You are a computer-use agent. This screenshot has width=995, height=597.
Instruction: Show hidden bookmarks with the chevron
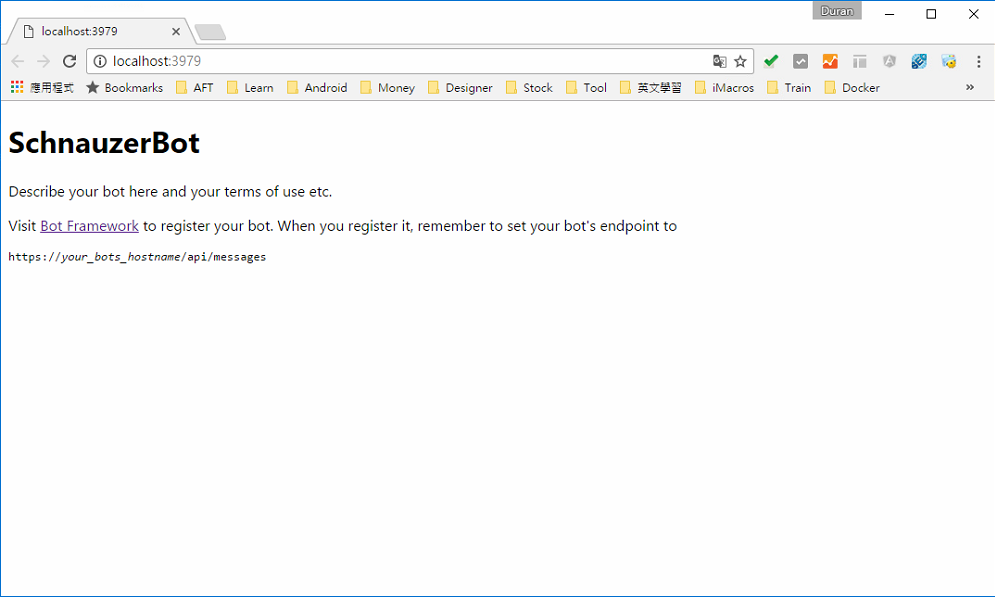[970, 88]
